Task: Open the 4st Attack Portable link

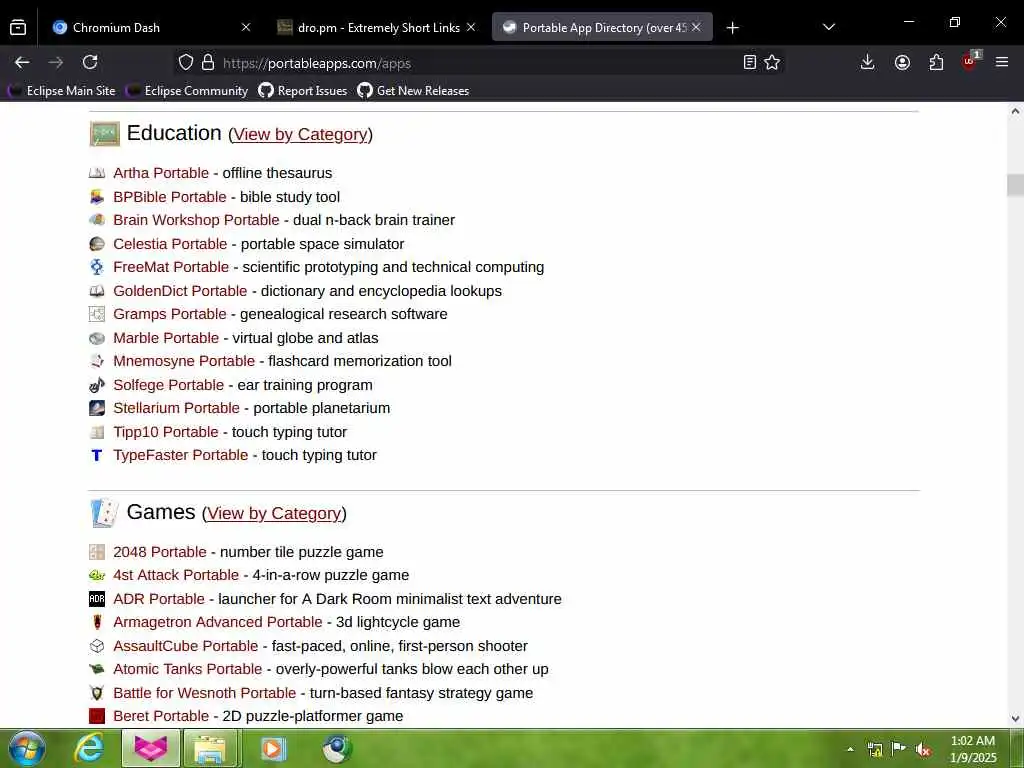Action: pos(176,575)
